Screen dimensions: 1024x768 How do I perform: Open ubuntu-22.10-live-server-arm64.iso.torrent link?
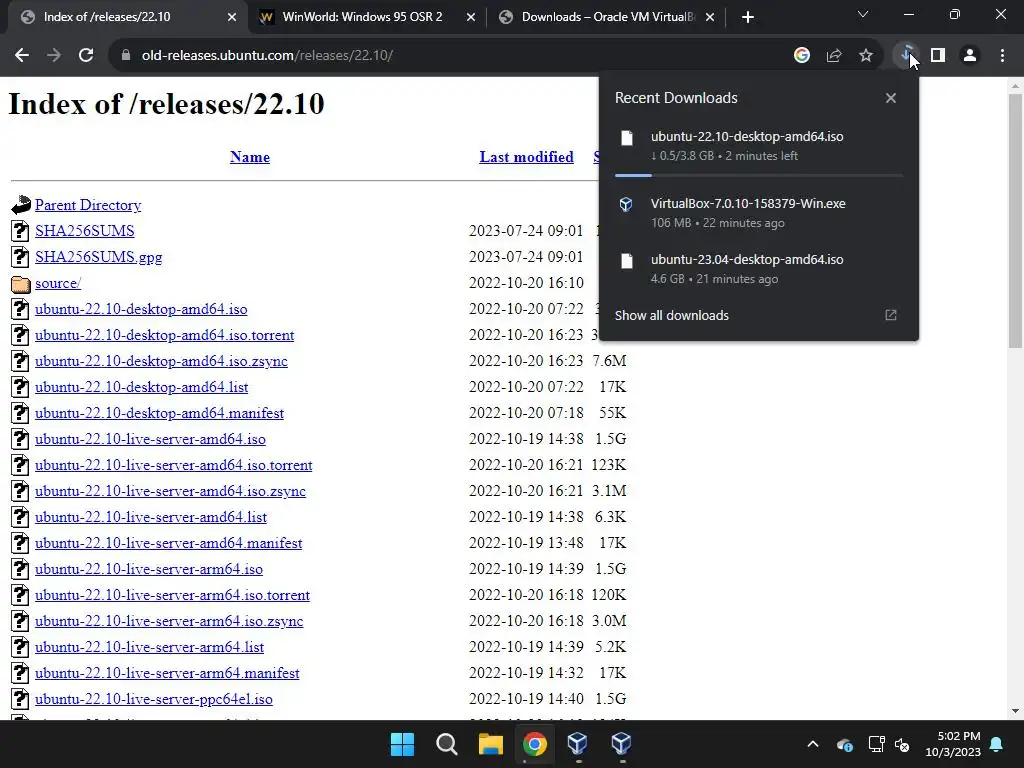coord(172,595)
